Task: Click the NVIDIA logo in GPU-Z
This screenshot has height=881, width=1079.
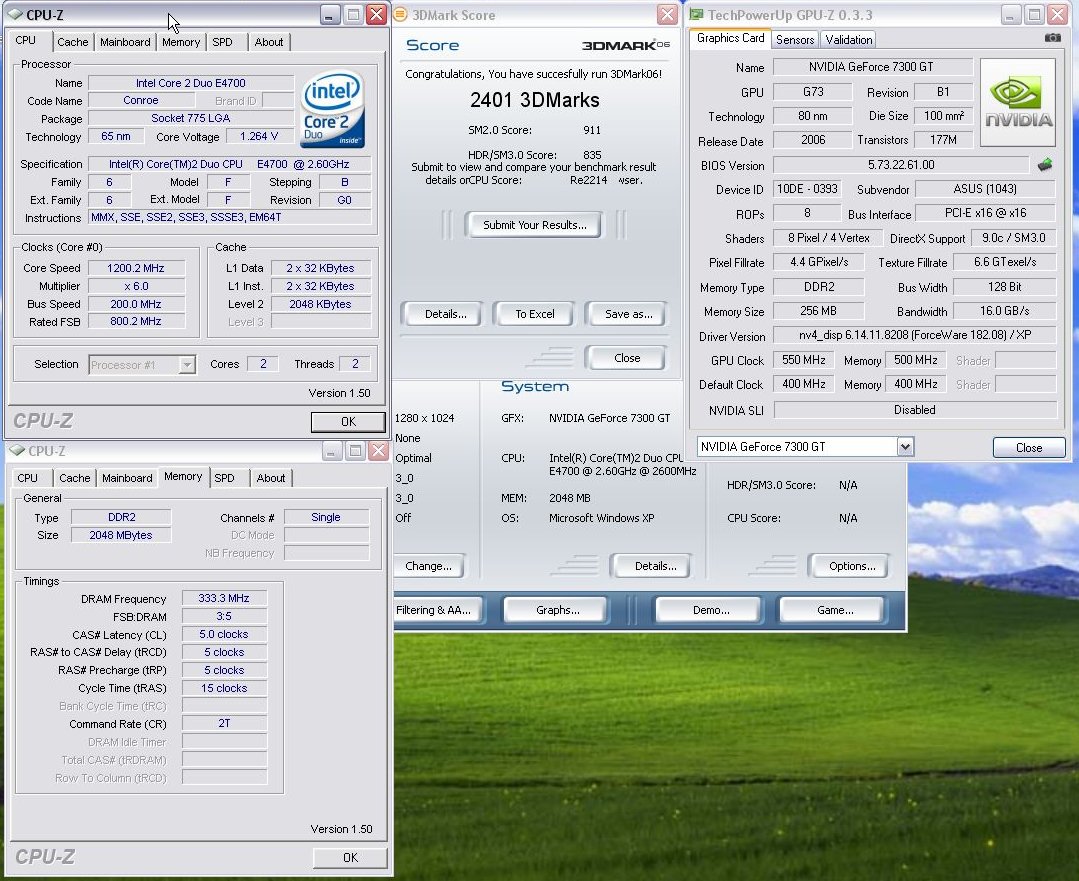Action: click(x=1018, y=103)
